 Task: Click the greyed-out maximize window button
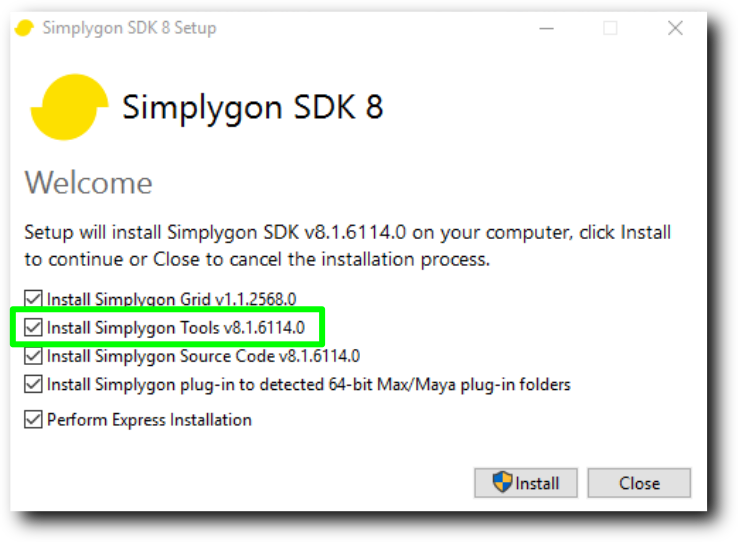(x=610, y=28)
